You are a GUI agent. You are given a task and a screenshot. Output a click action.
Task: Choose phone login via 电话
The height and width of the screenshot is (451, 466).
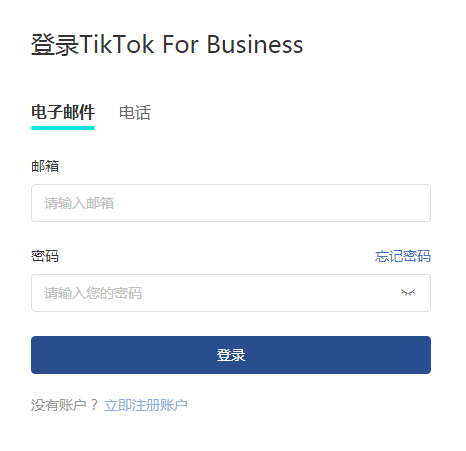pos(135,113)
